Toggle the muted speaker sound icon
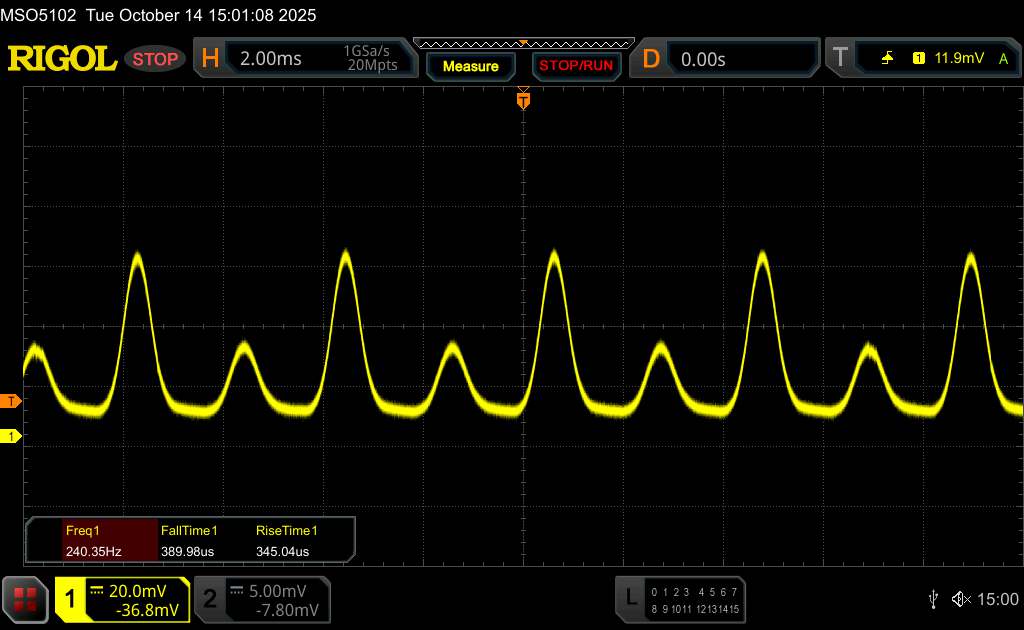Image resolution: width=1024 pixels, height=630 pixels. (x=961, y=599)
